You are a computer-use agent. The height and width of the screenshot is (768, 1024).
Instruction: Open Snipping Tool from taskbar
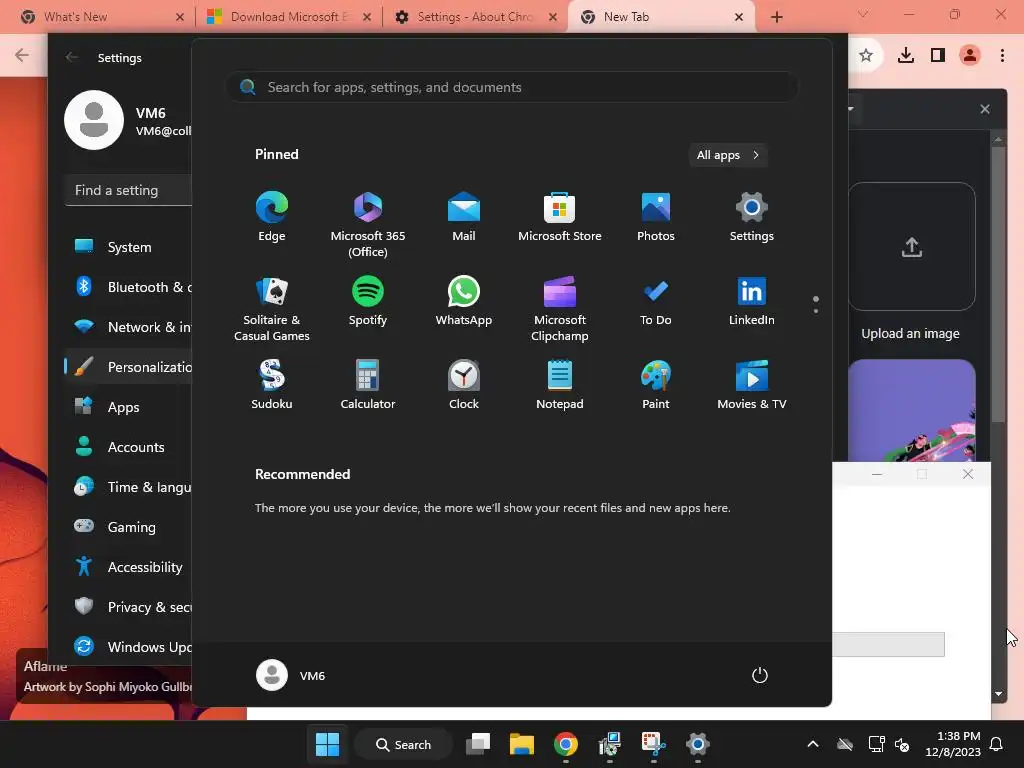pos(653,744)
